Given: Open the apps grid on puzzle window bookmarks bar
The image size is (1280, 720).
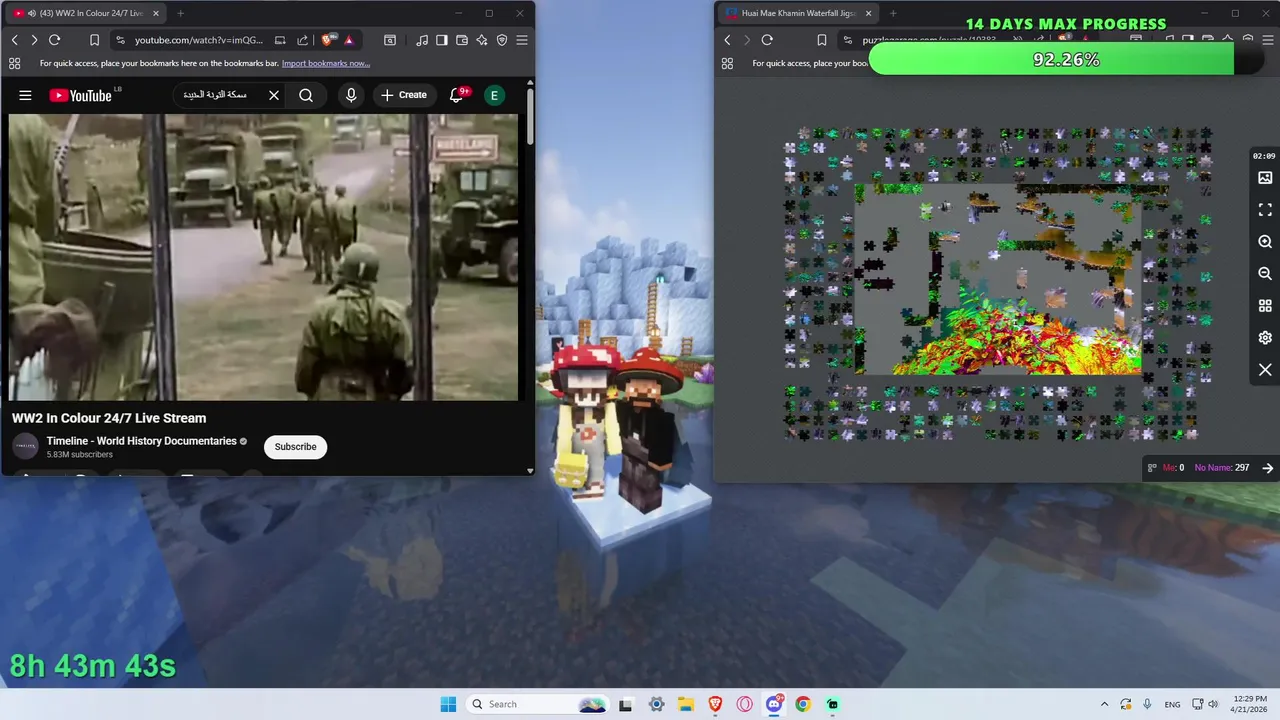Looking at the screenshot, I should [x=727, y=63].
